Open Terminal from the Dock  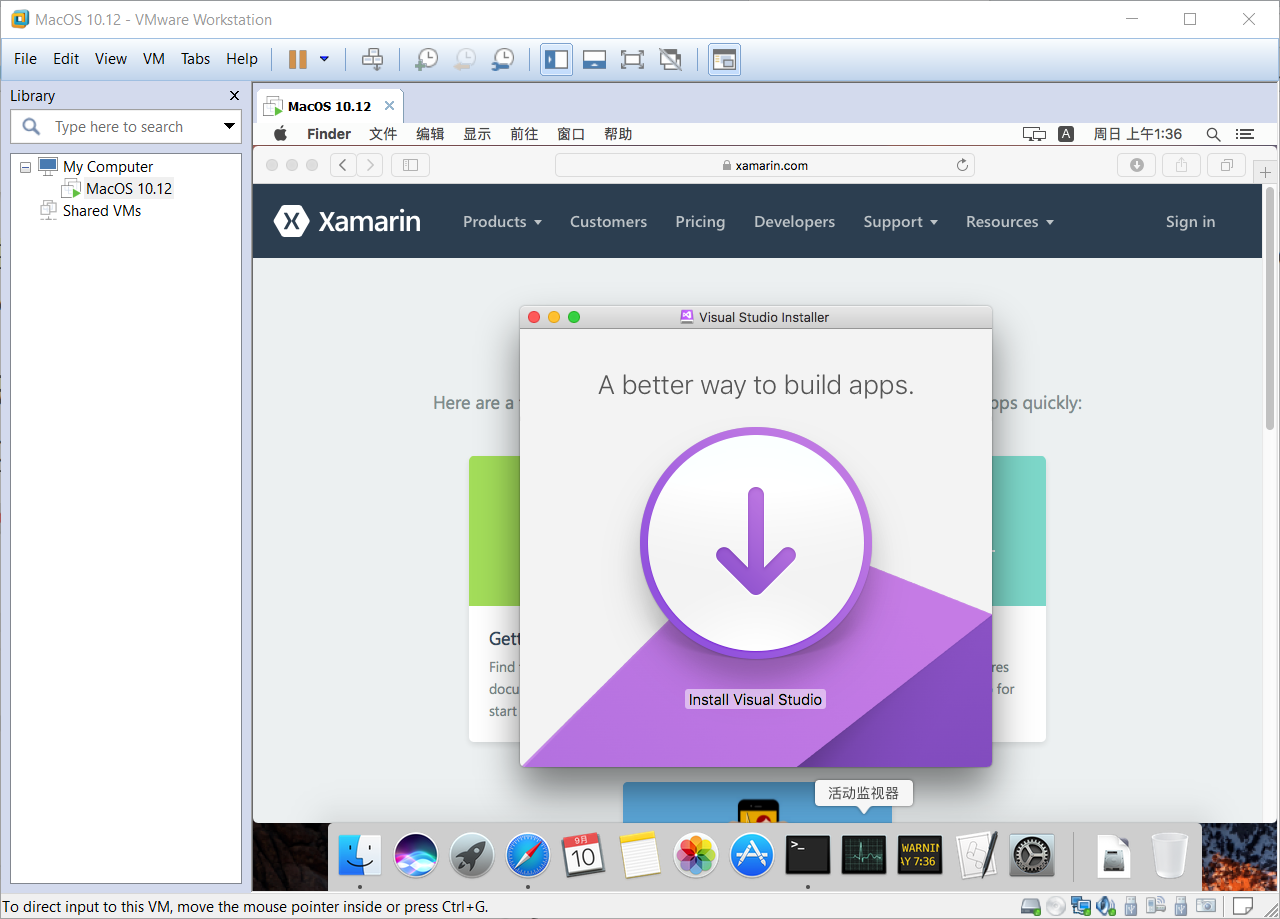807,855
